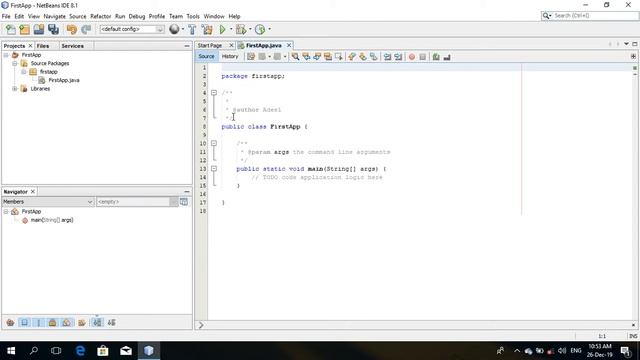Click the Uncomment icon in editor toolbar

(x=447, y=57)
